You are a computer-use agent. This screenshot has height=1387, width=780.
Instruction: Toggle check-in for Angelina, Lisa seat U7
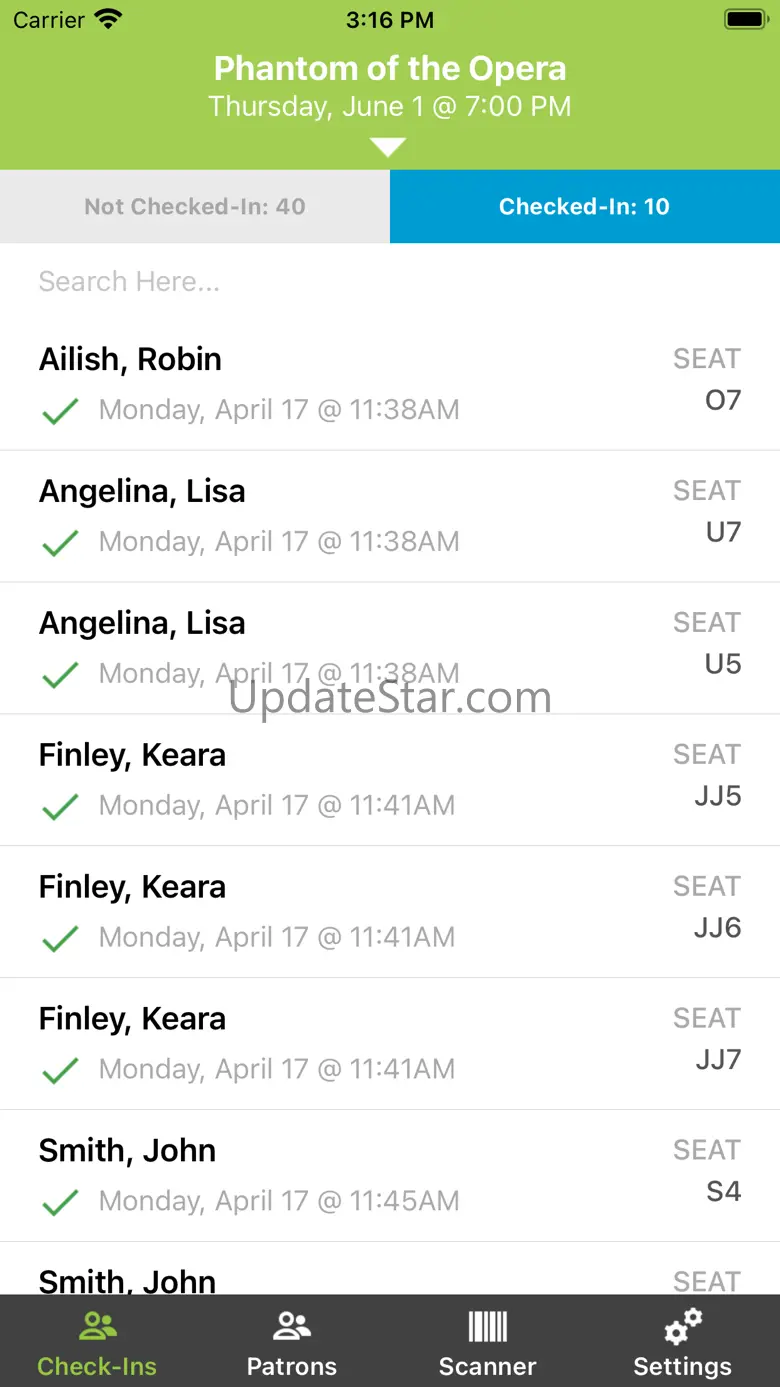[60, 543]
